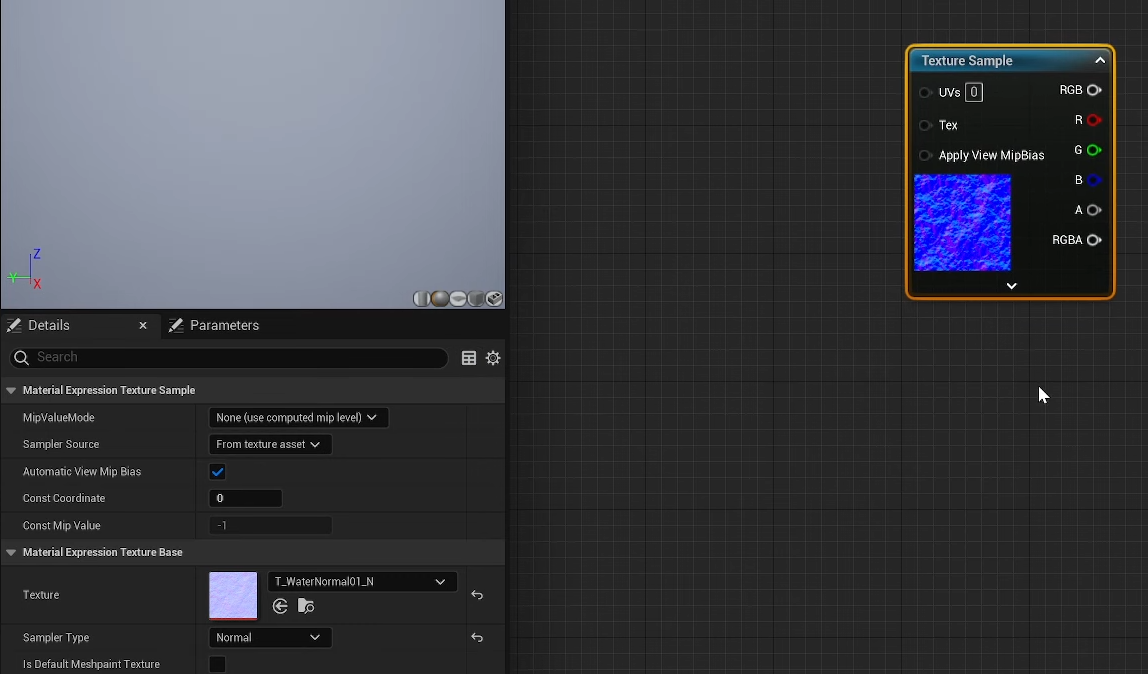Click the Details search magnifier icon
This screenshot has width=1148, height=674.
tap(21, 357)
